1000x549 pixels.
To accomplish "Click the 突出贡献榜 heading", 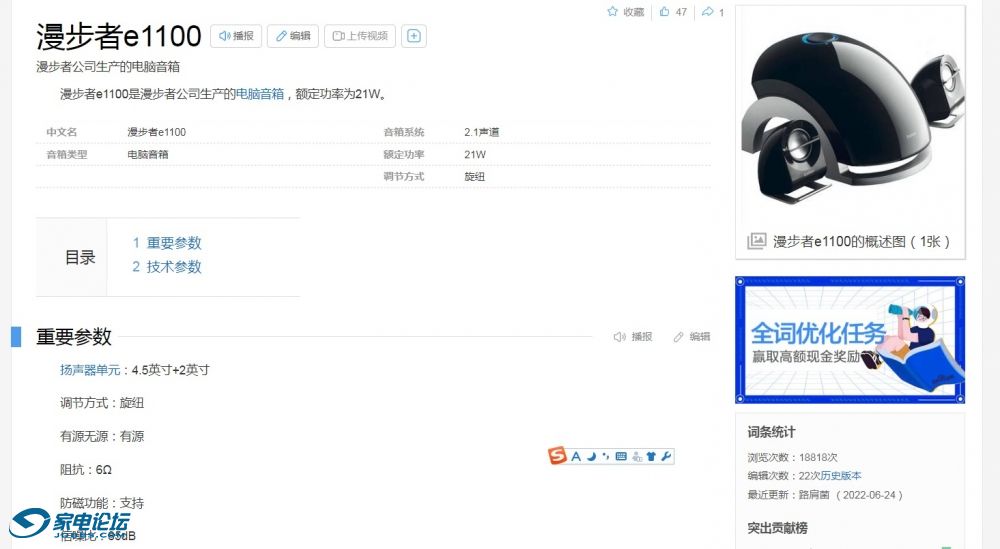I will click(x=777, y=528).
